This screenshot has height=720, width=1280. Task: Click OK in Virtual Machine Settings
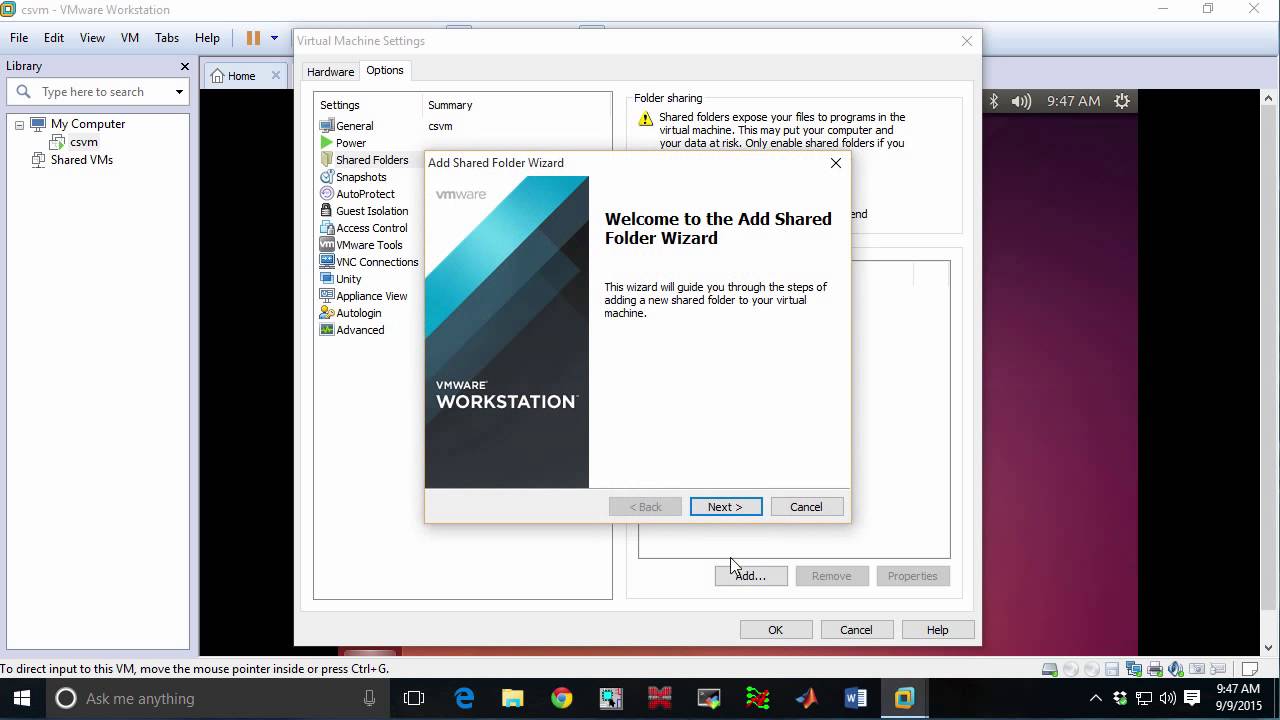click(776, 630)
